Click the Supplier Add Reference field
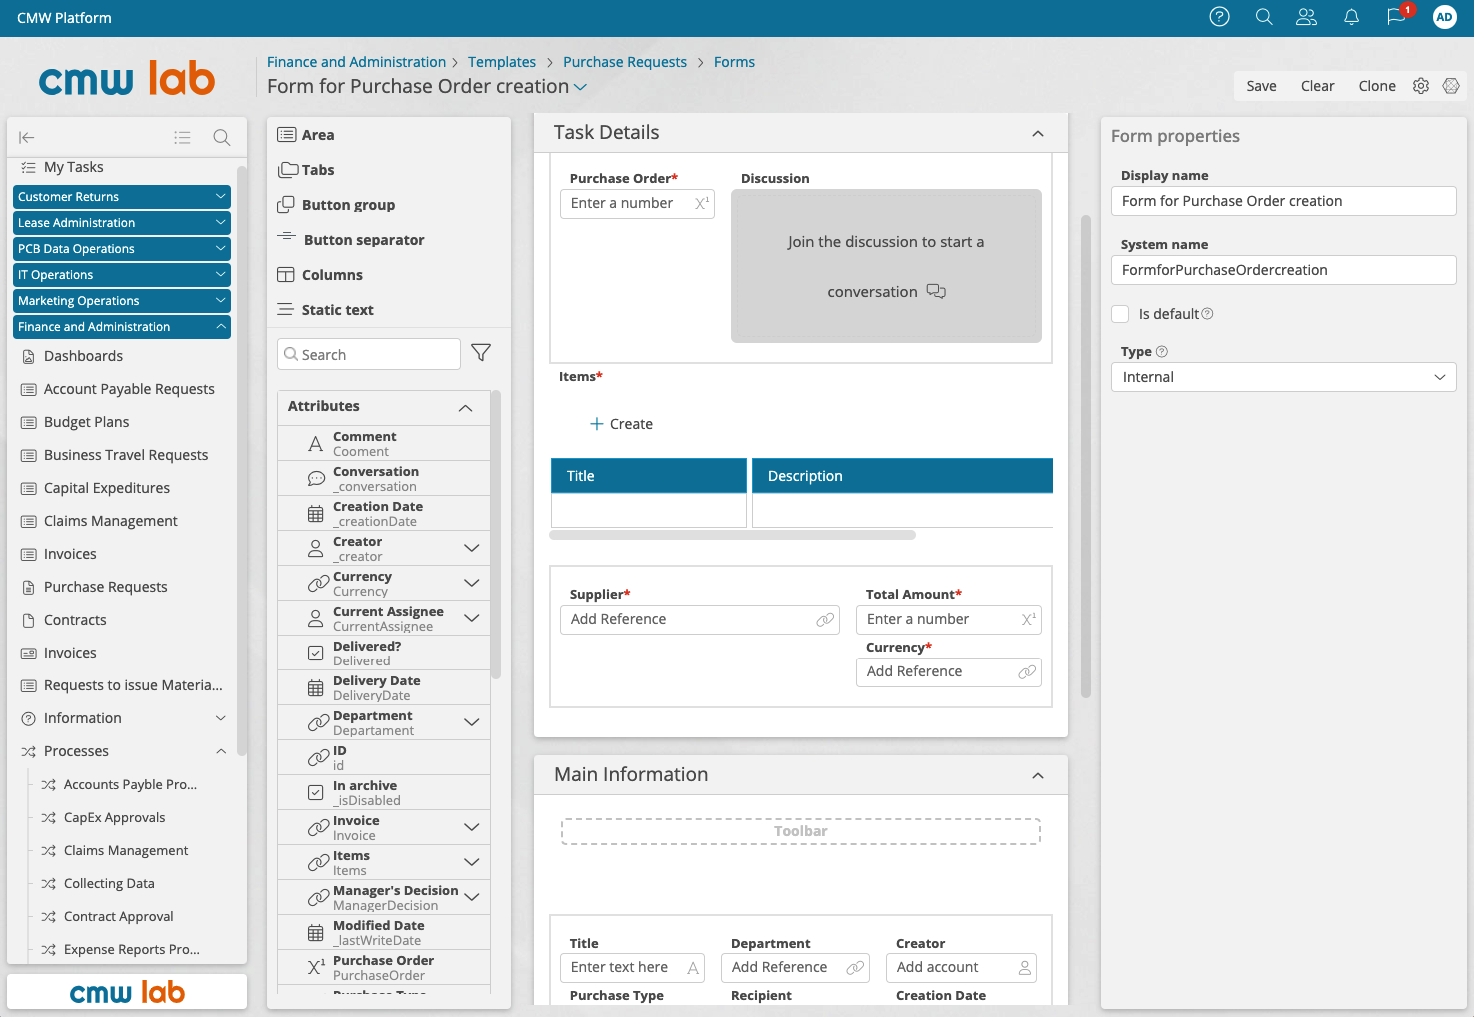Viewport: 1474px width, 1017px height. pyautogui.click(x=700, y=620)
